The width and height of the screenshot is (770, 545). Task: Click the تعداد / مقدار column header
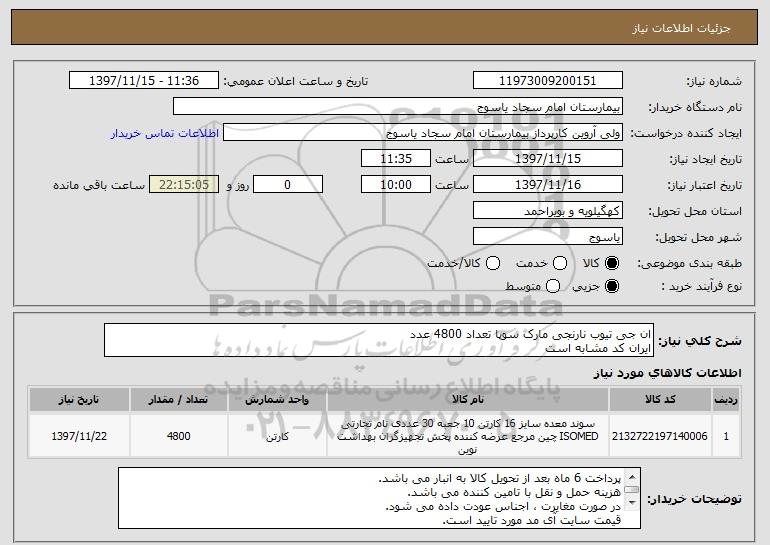pos(178,399)
